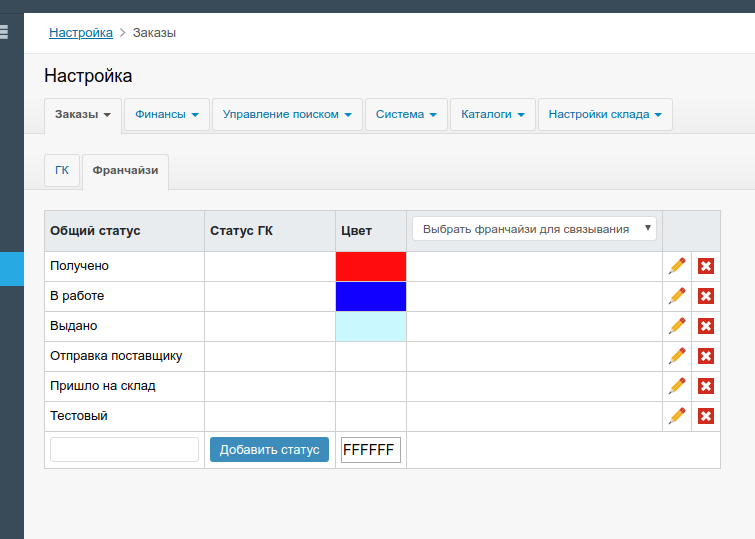Edit the В работе status
This screenshot has width=755, height=539.
tap(677, 296)
